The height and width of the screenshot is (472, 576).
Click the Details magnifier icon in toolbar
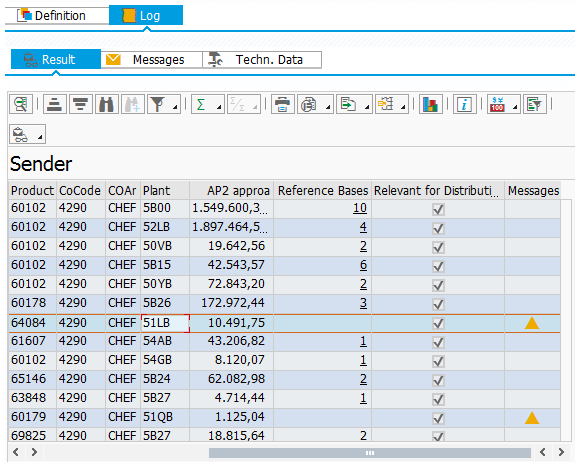[x=21, y=104]
